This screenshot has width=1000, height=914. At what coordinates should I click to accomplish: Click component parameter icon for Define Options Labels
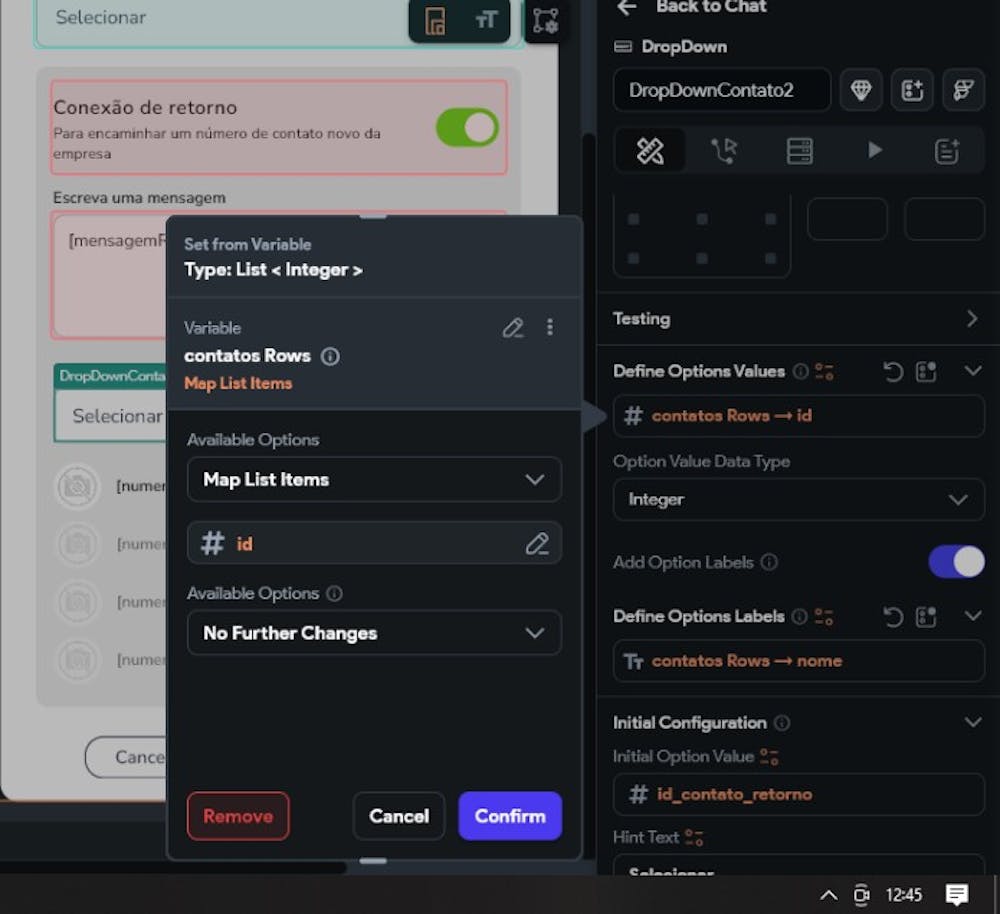pos(925,616)
